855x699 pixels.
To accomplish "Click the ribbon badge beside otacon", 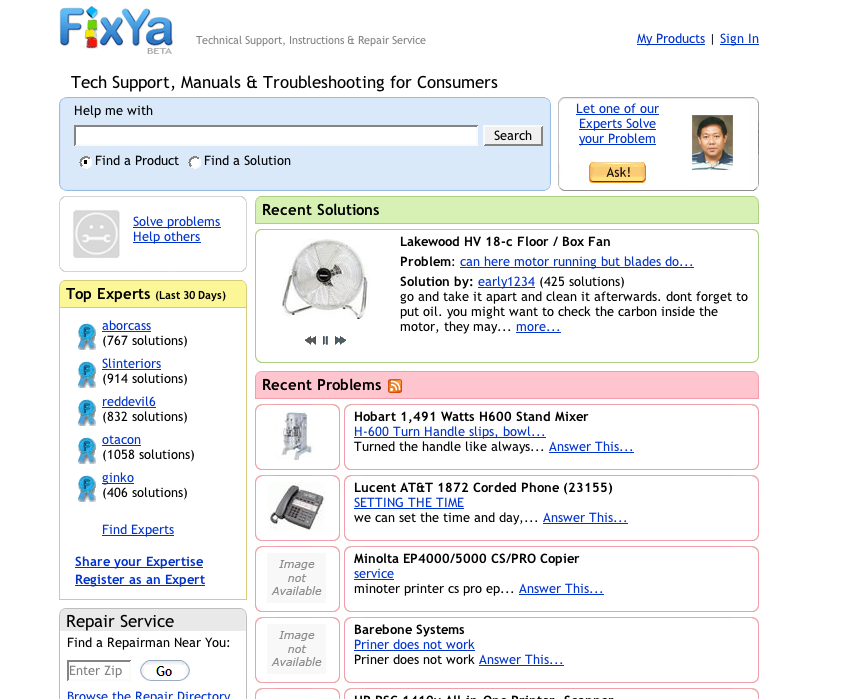I will [87, 450].
